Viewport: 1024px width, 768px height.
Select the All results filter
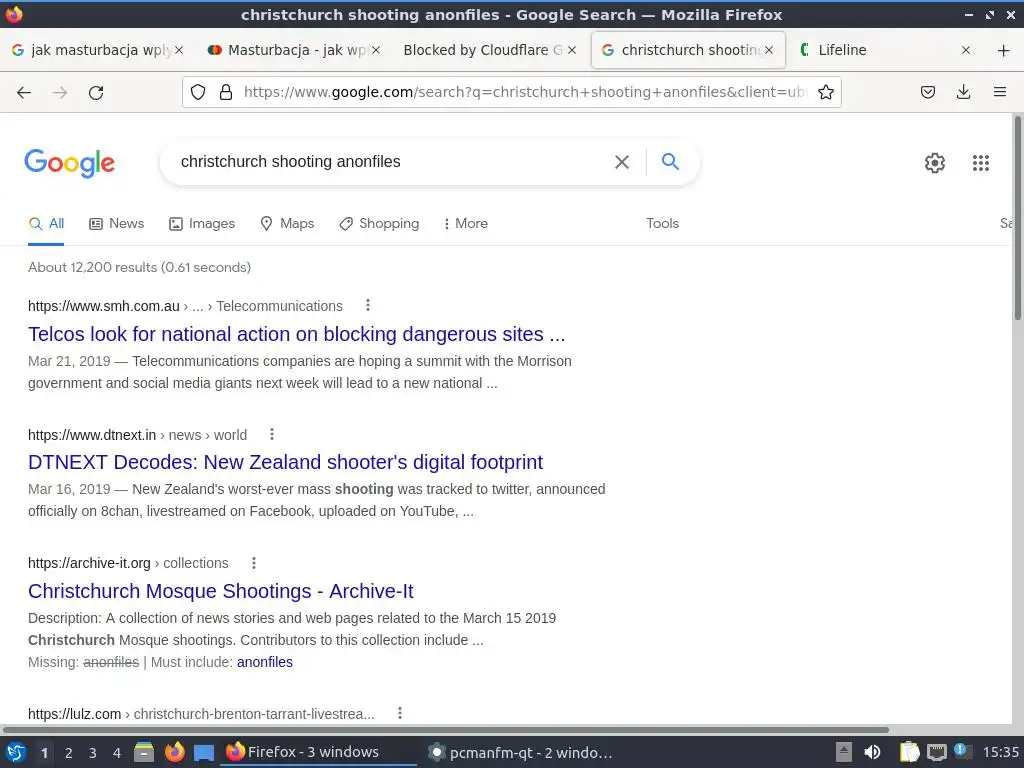(x=46, y=223)
